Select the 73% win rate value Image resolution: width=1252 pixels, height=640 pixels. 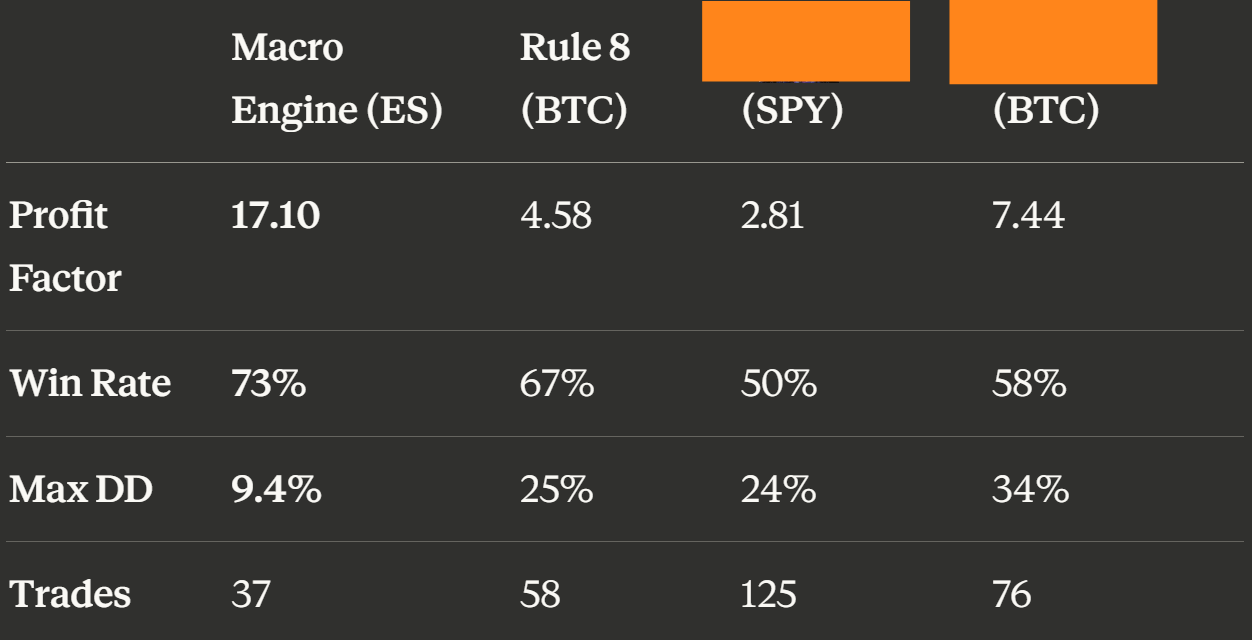tap(268, 383)
